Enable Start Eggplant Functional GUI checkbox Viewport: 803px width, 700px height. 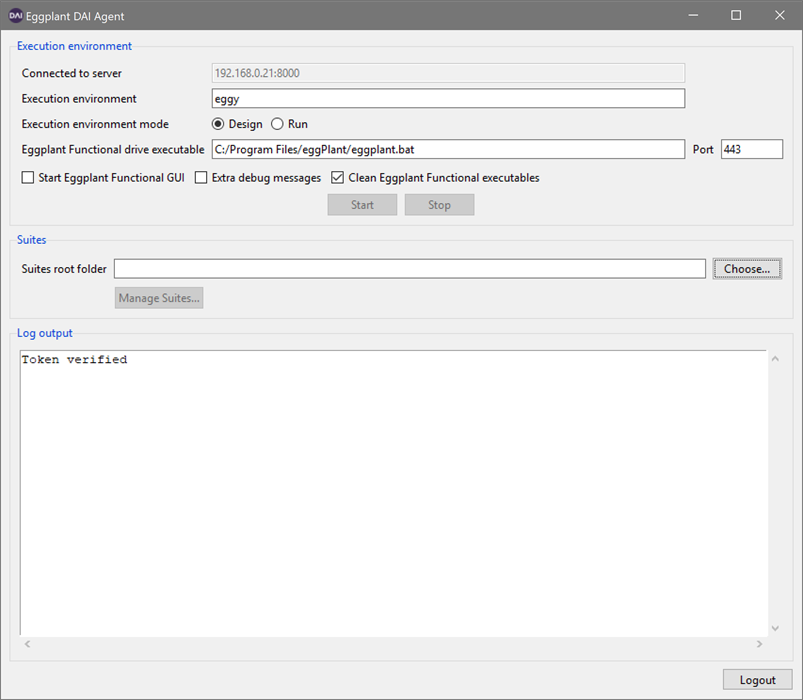[28, 178]
